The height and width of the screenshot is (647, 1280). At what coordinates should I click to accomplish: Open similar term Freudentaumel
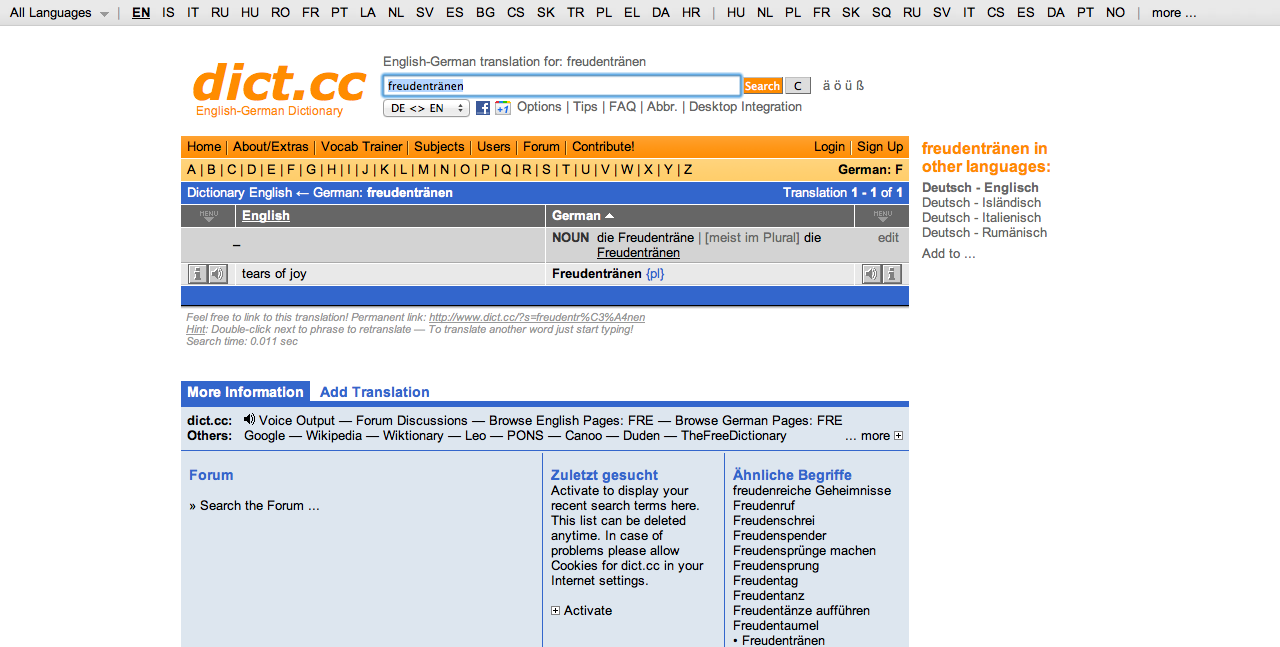(x=776, y=626)
